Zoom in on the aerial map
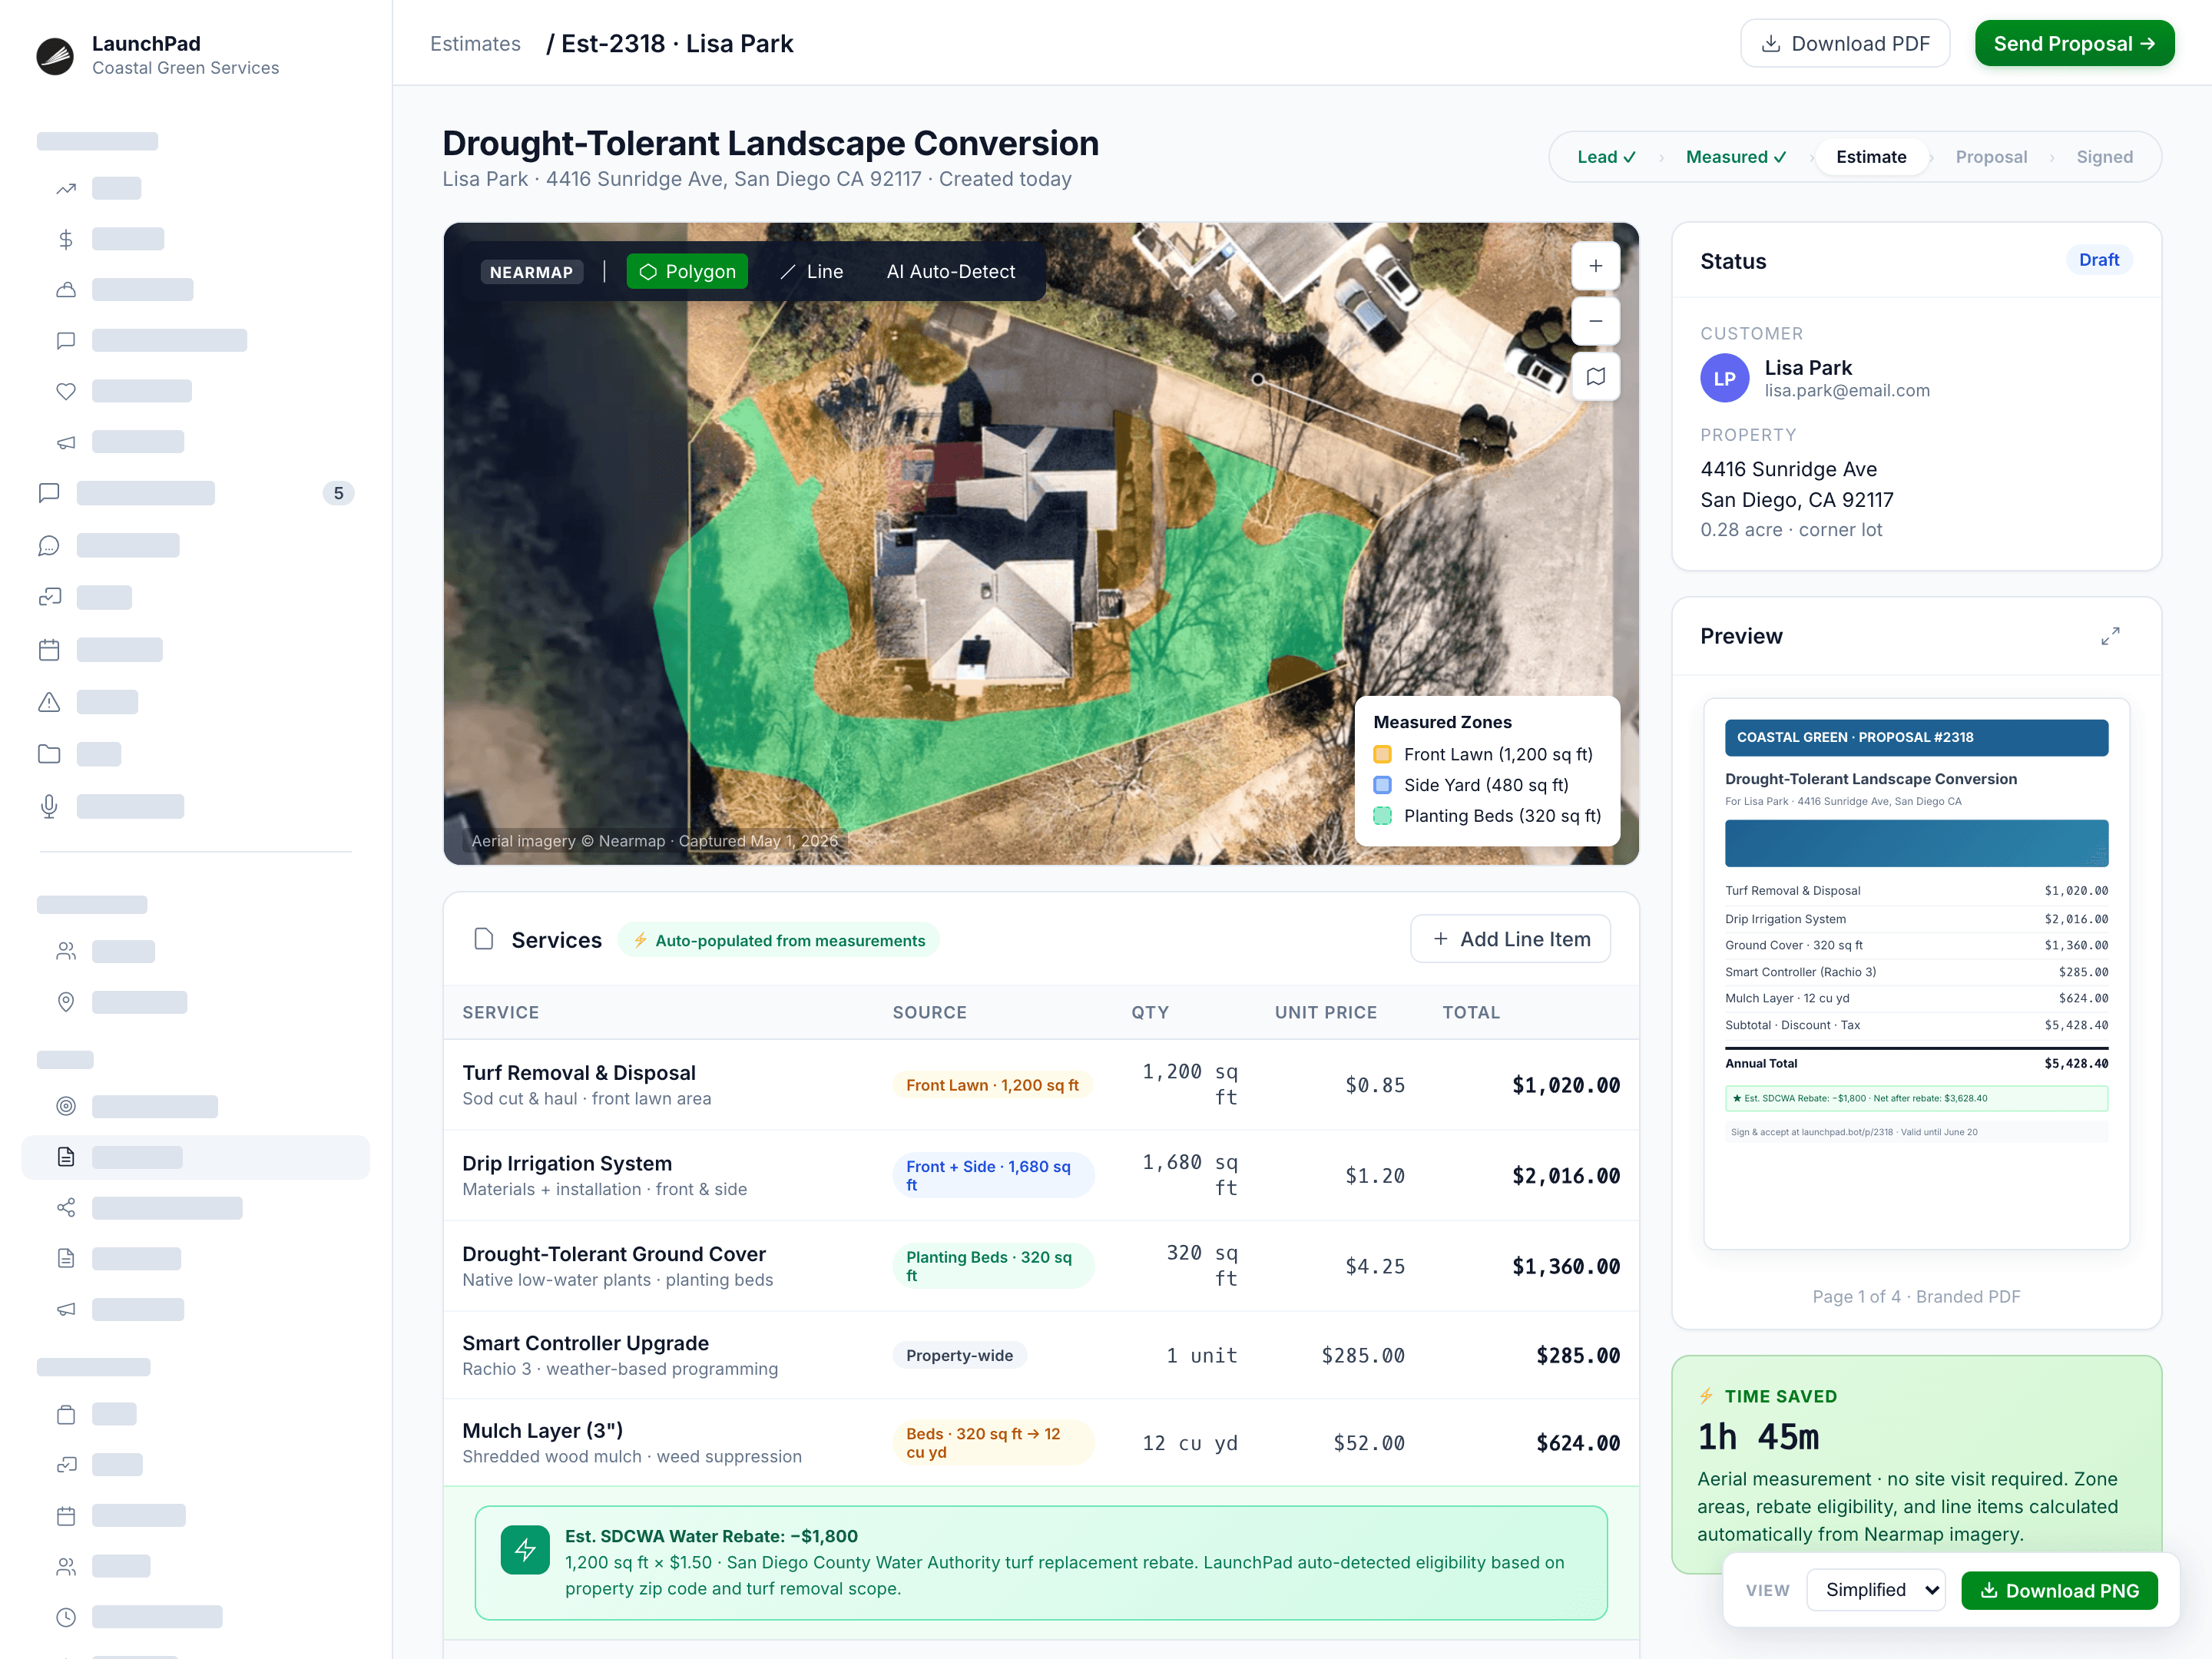Screen dimensions: 2212x1659 (1595, 266)
